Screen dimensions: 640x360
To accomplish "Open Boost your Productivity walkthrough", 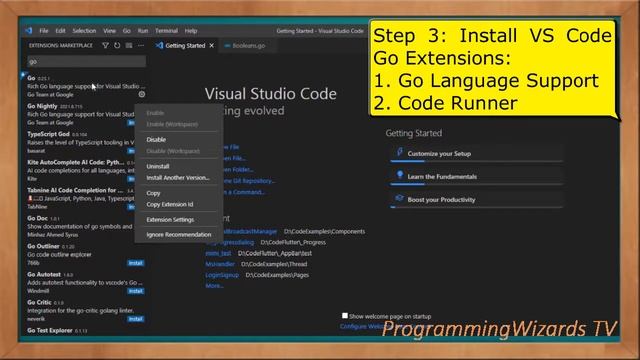I will (476, 200).
